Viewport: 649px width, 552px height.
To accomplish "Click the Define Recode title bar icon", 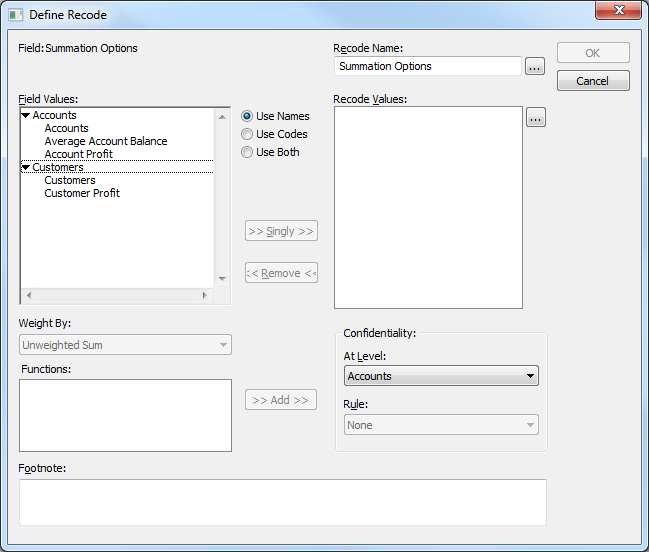I will pos(15,15).
